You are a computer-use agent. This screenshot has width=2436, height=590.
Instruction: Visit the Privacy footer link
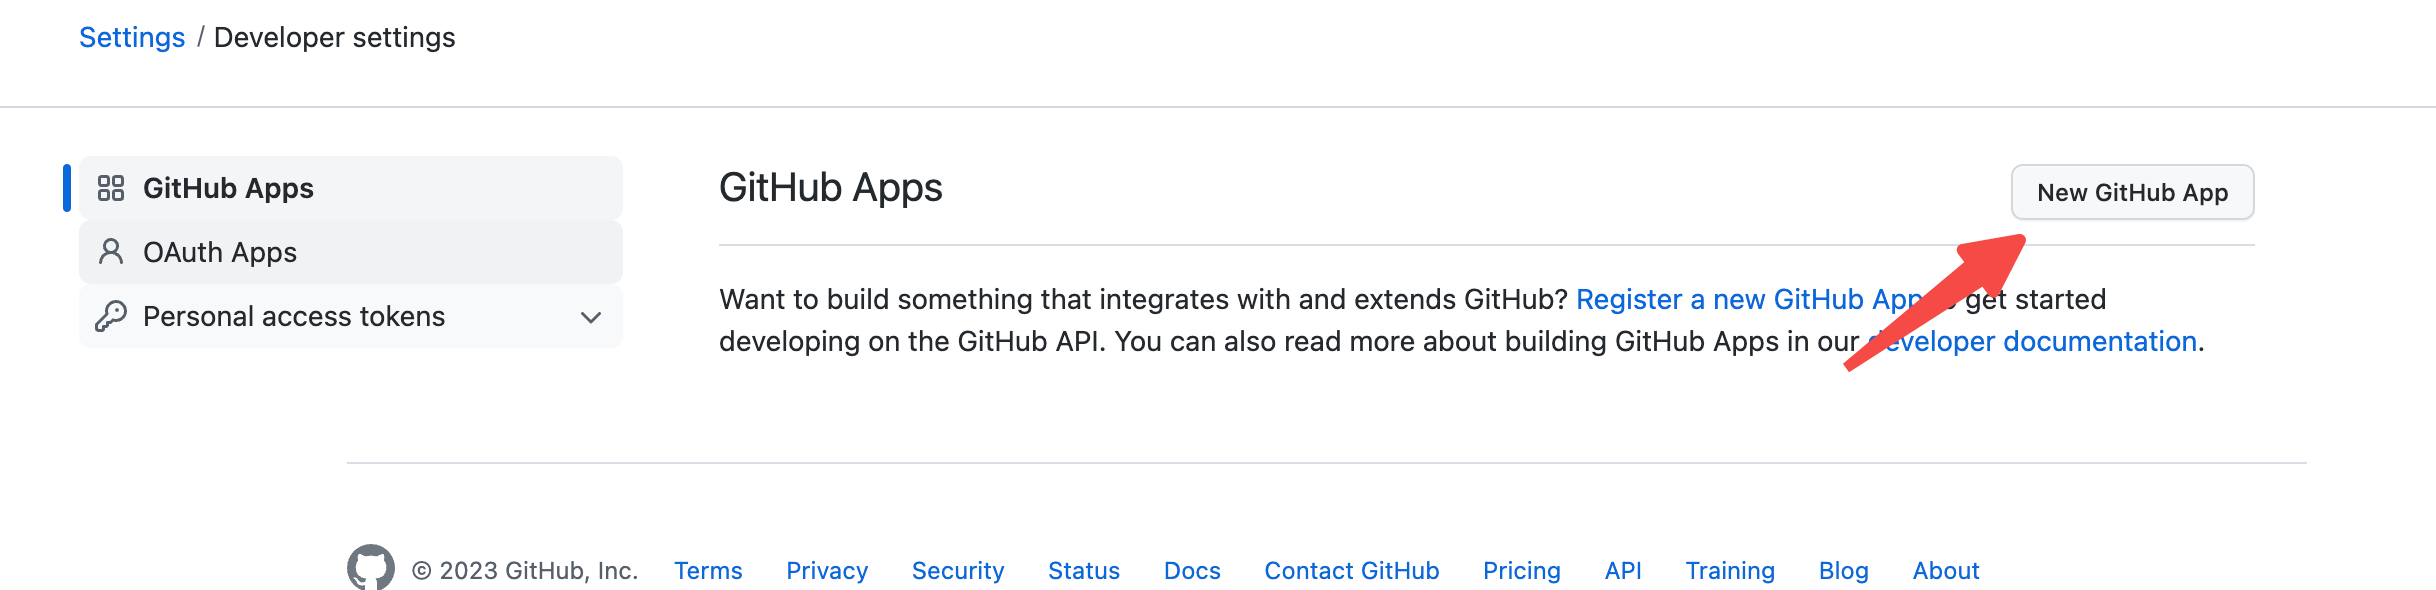pos(827,570)
